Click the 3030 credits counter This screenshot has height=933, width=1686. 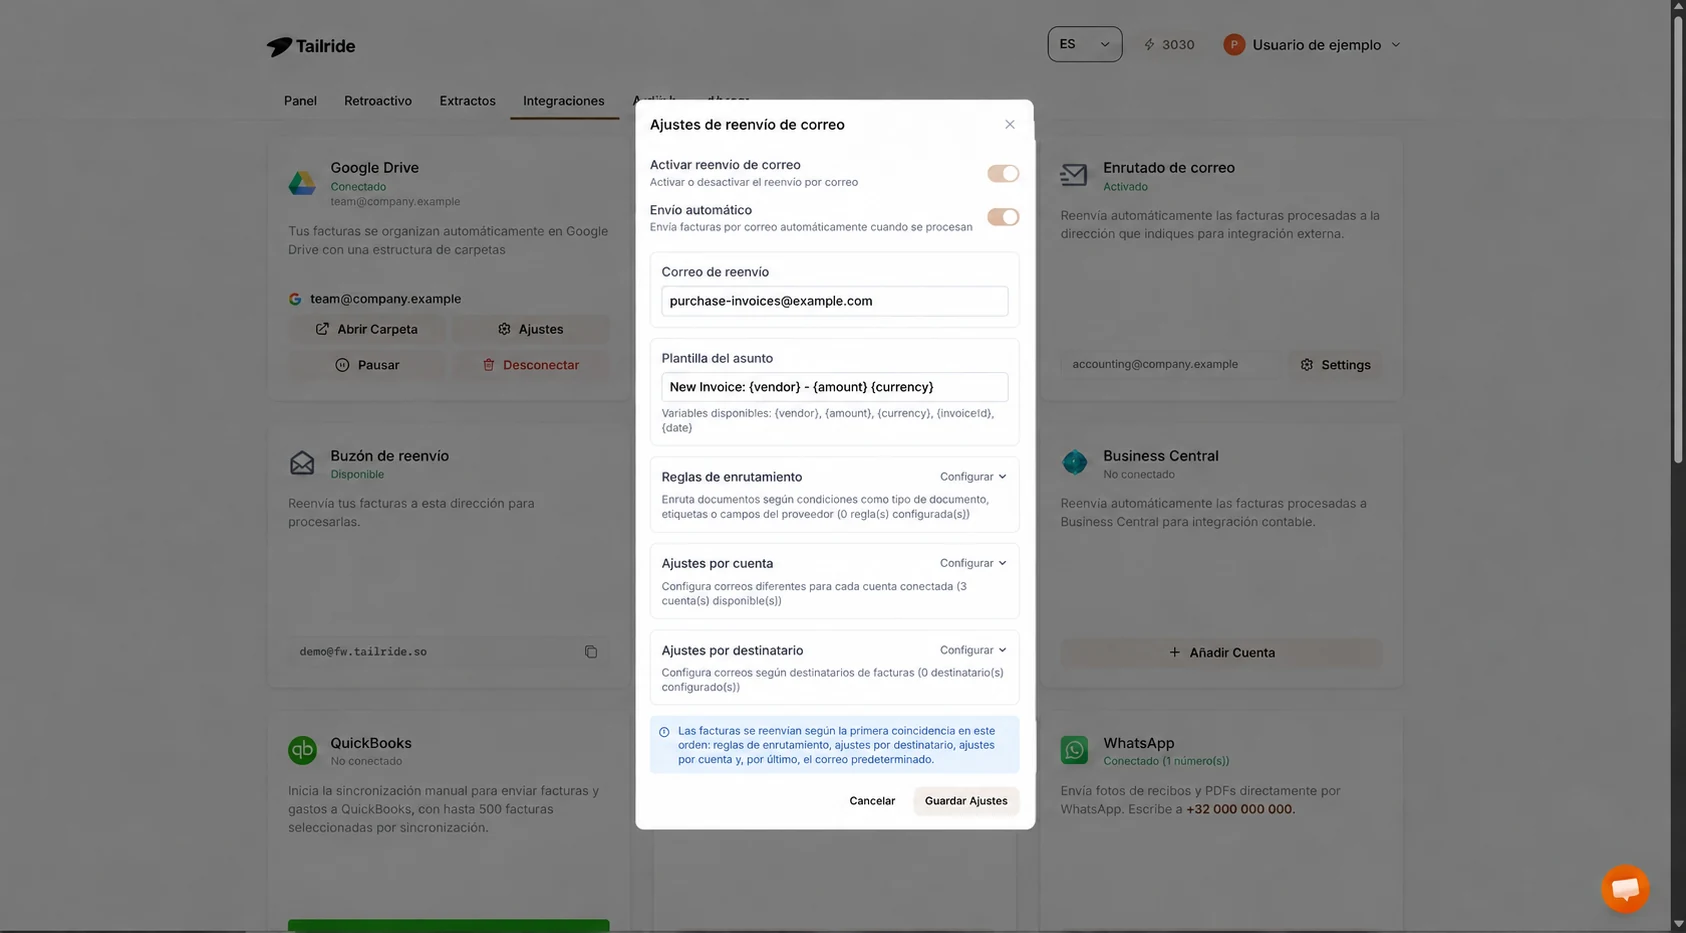[1178, 45]
